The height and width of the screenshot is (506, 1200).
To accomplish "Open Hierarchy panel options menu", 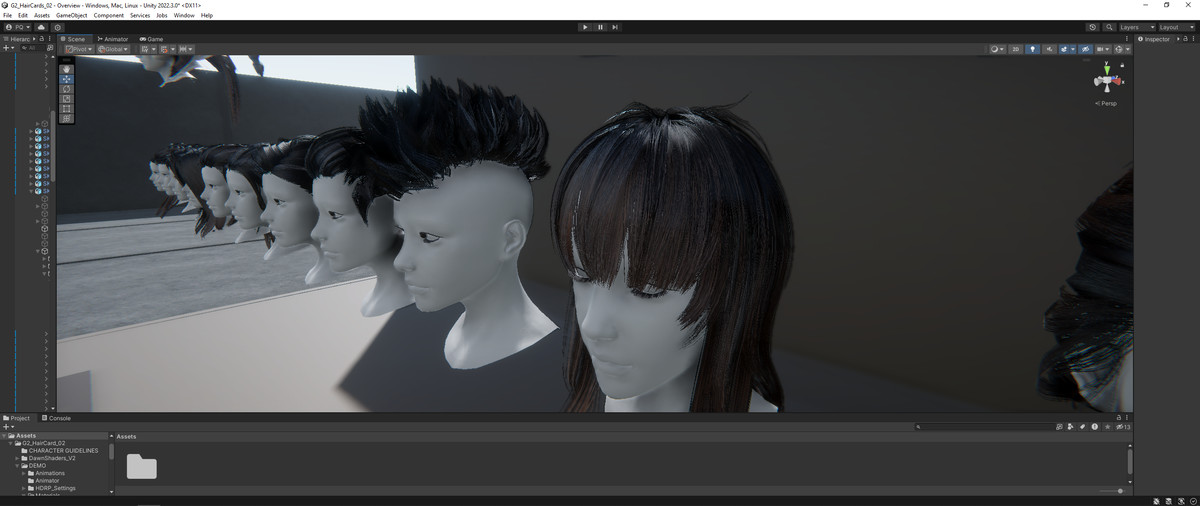I will [x=50, y=39].
